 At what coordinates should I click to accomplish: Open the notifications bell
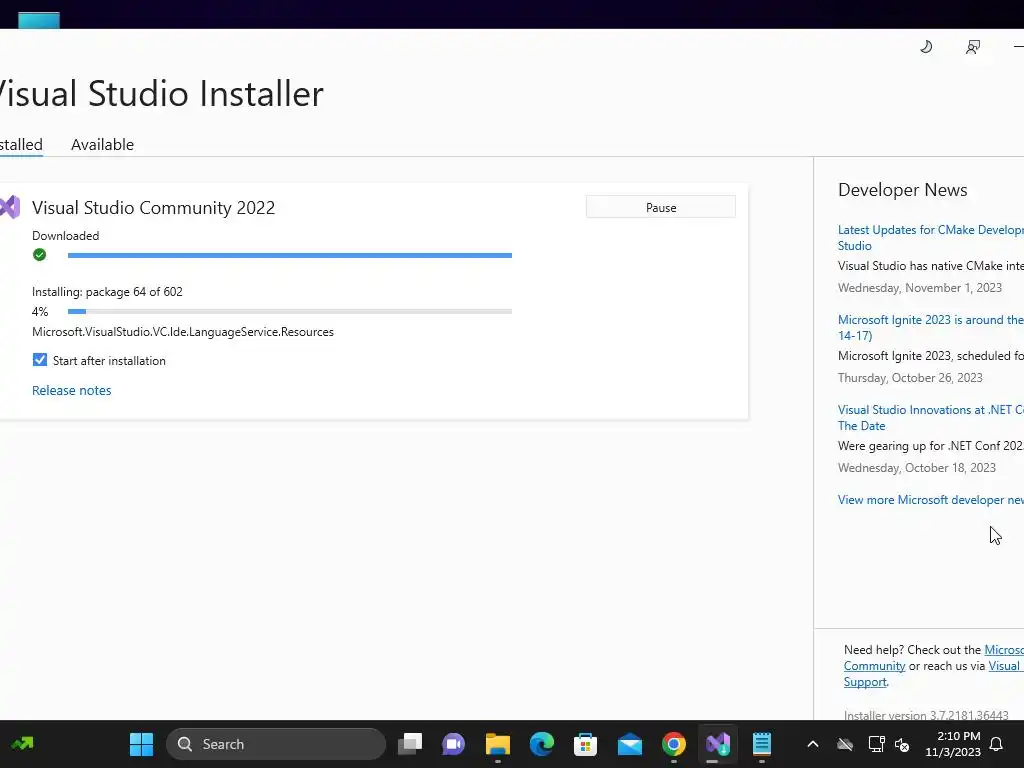(997, 744)
